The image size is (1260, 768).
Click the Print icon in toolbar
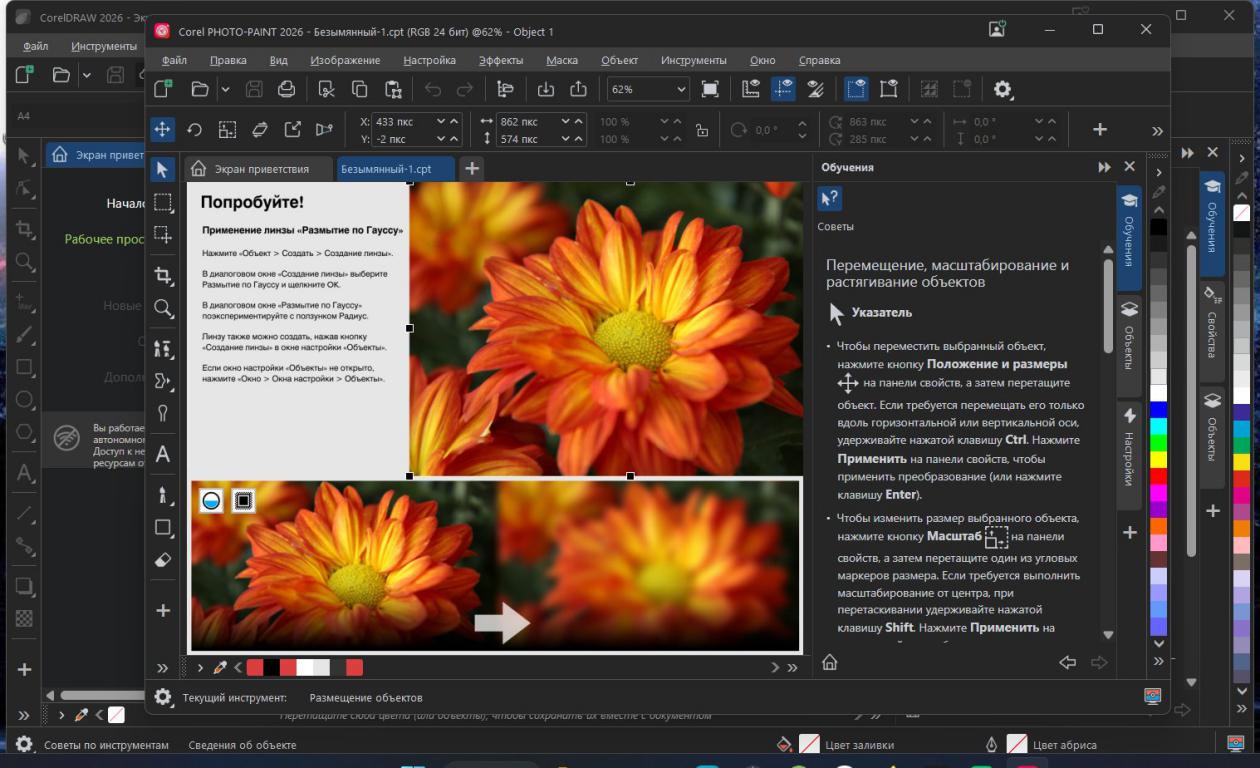pos(286,89)
